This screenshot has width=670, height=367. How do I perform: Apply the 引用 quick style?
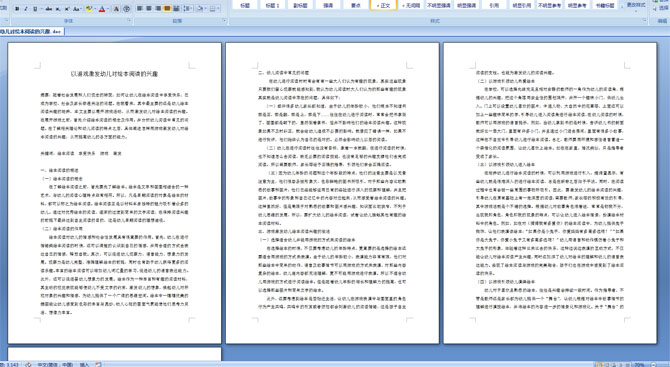point(494,5)
